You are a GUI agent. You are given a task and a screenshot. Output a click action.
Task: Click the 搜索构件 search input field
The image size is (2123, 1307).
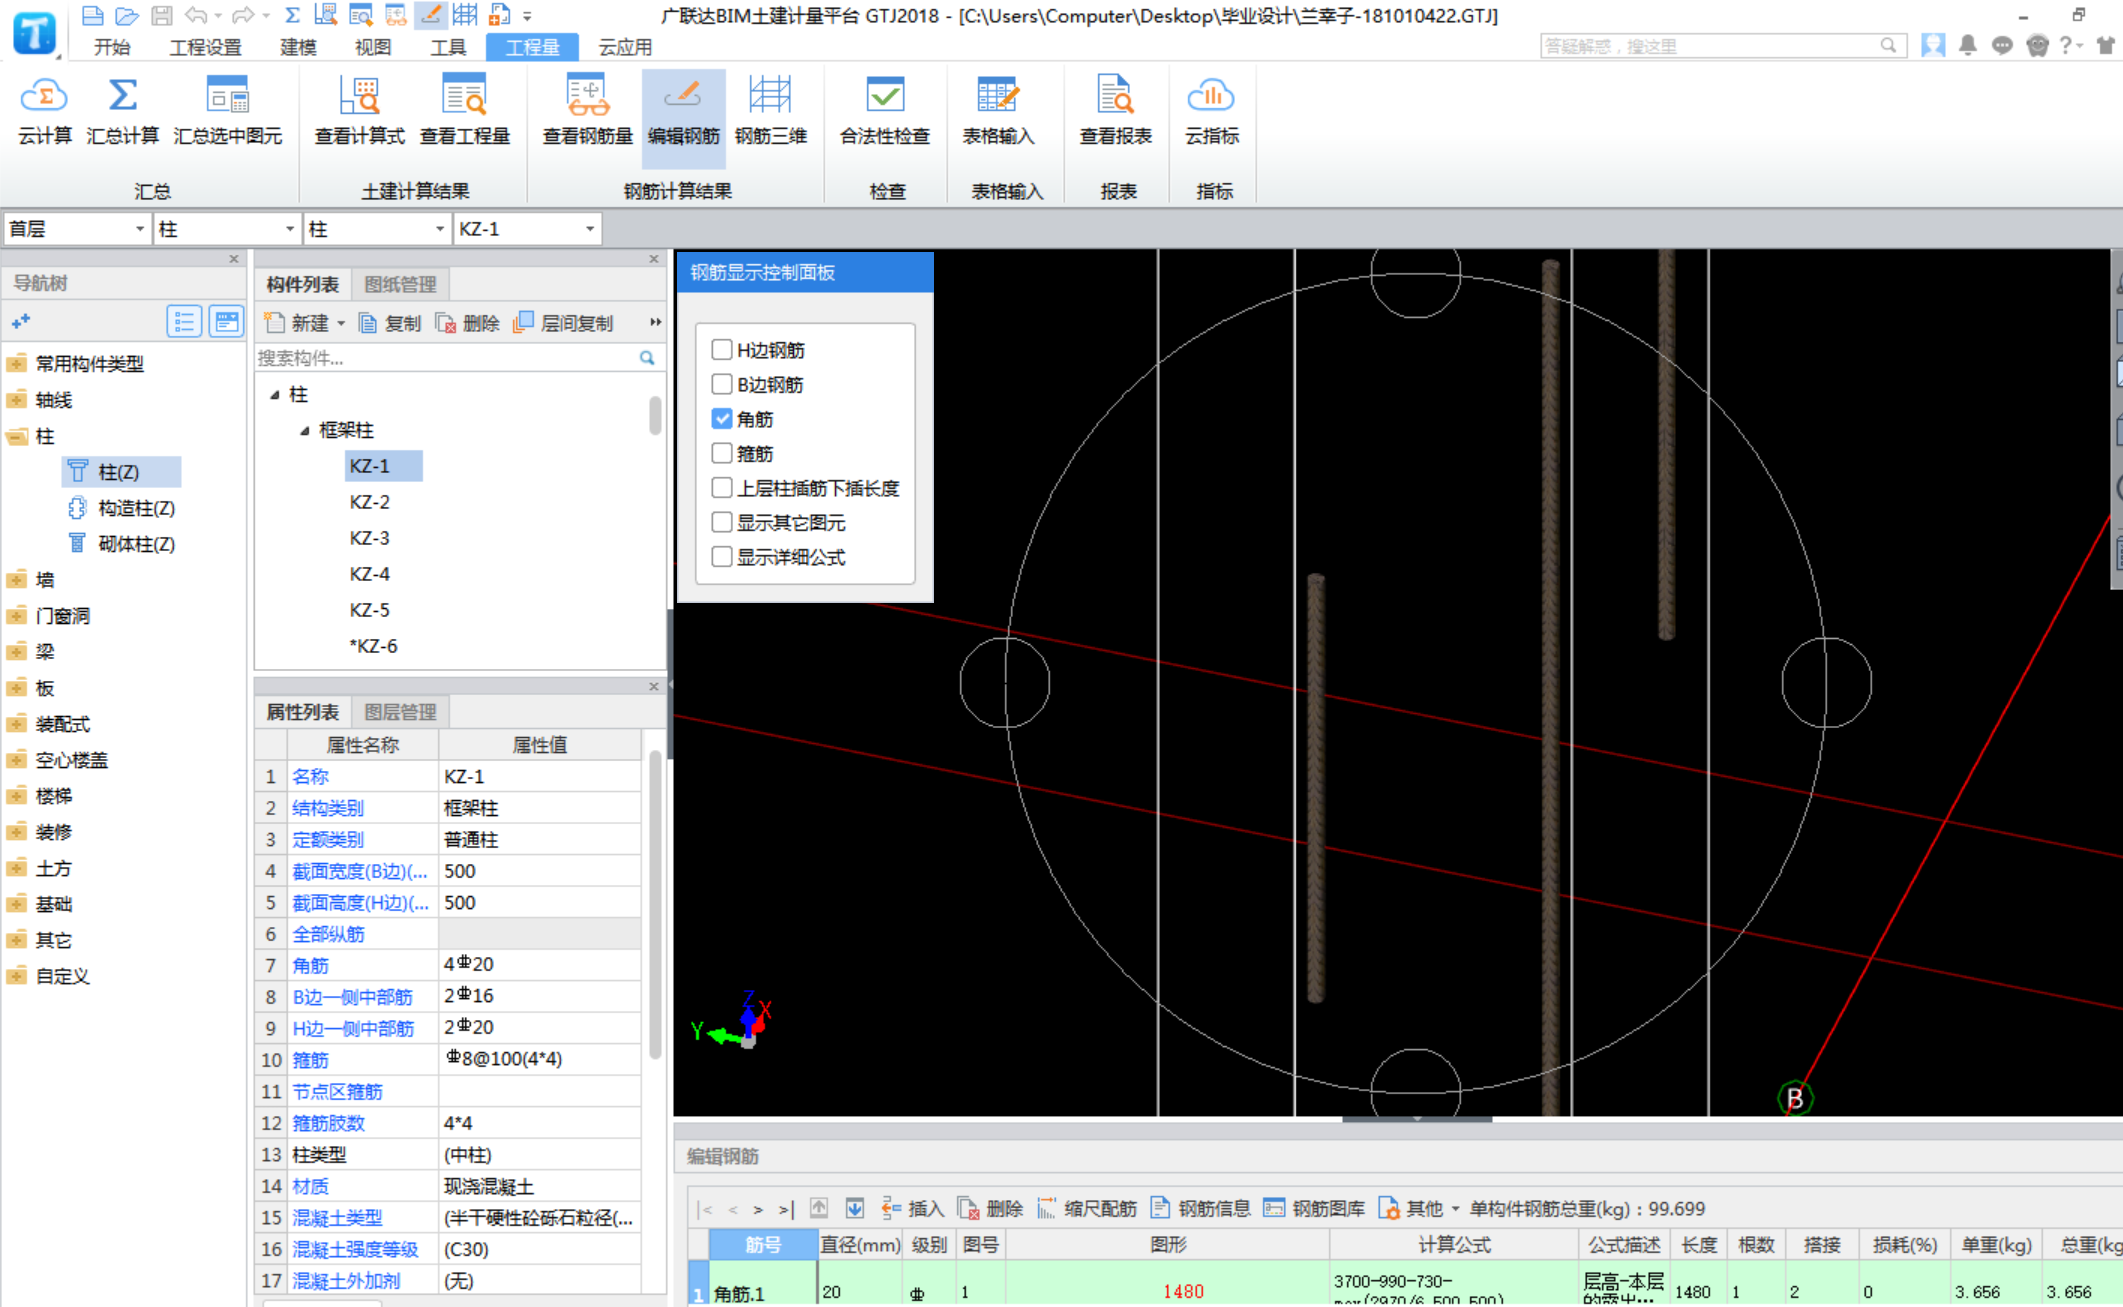(445, 358)
